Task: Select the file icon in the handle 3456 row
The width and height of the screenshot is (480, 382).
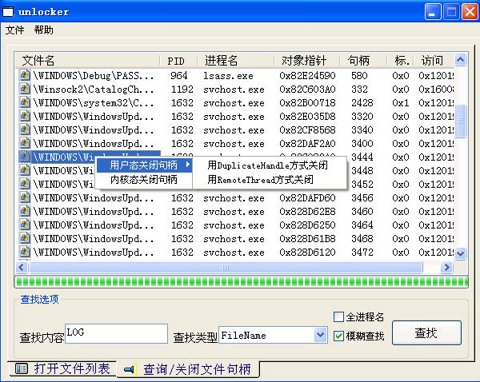Action: pos(24,198)
